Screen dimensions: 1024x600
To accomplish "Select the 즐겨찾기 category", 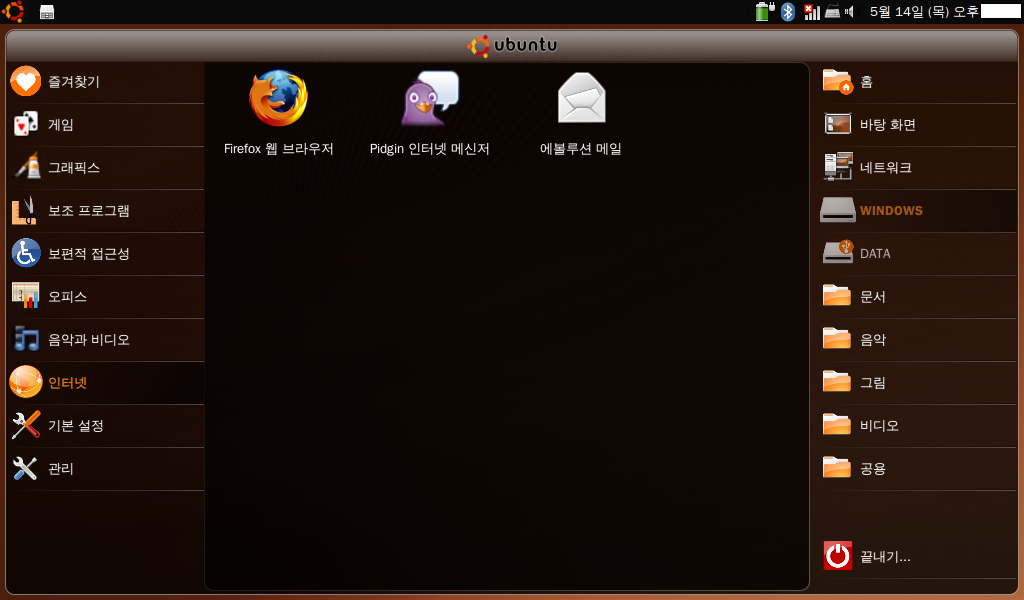I will point(106,82).
